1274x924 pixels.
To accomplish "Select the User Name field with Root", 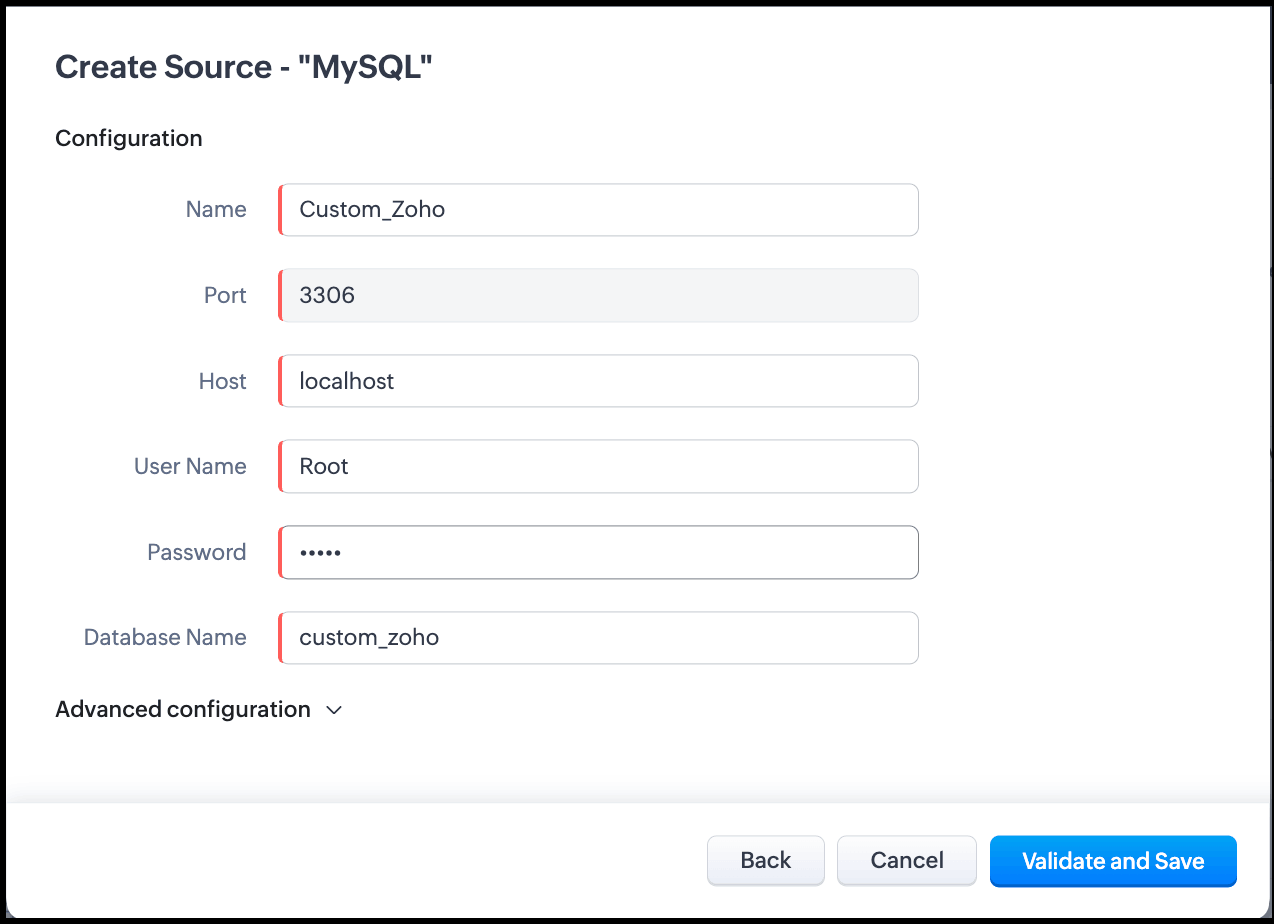I will point(598,467).
